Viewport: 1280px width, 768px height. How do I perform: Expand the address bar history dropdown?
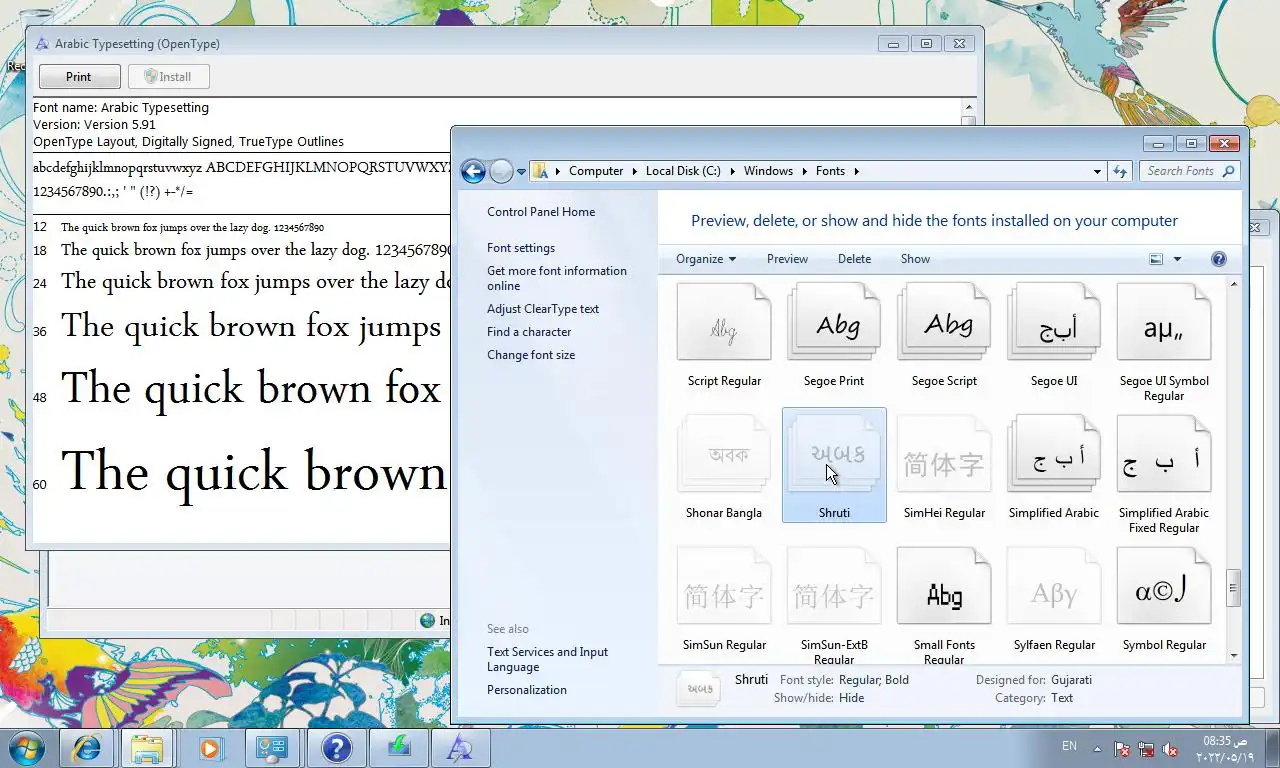[x=1097, y=171]
